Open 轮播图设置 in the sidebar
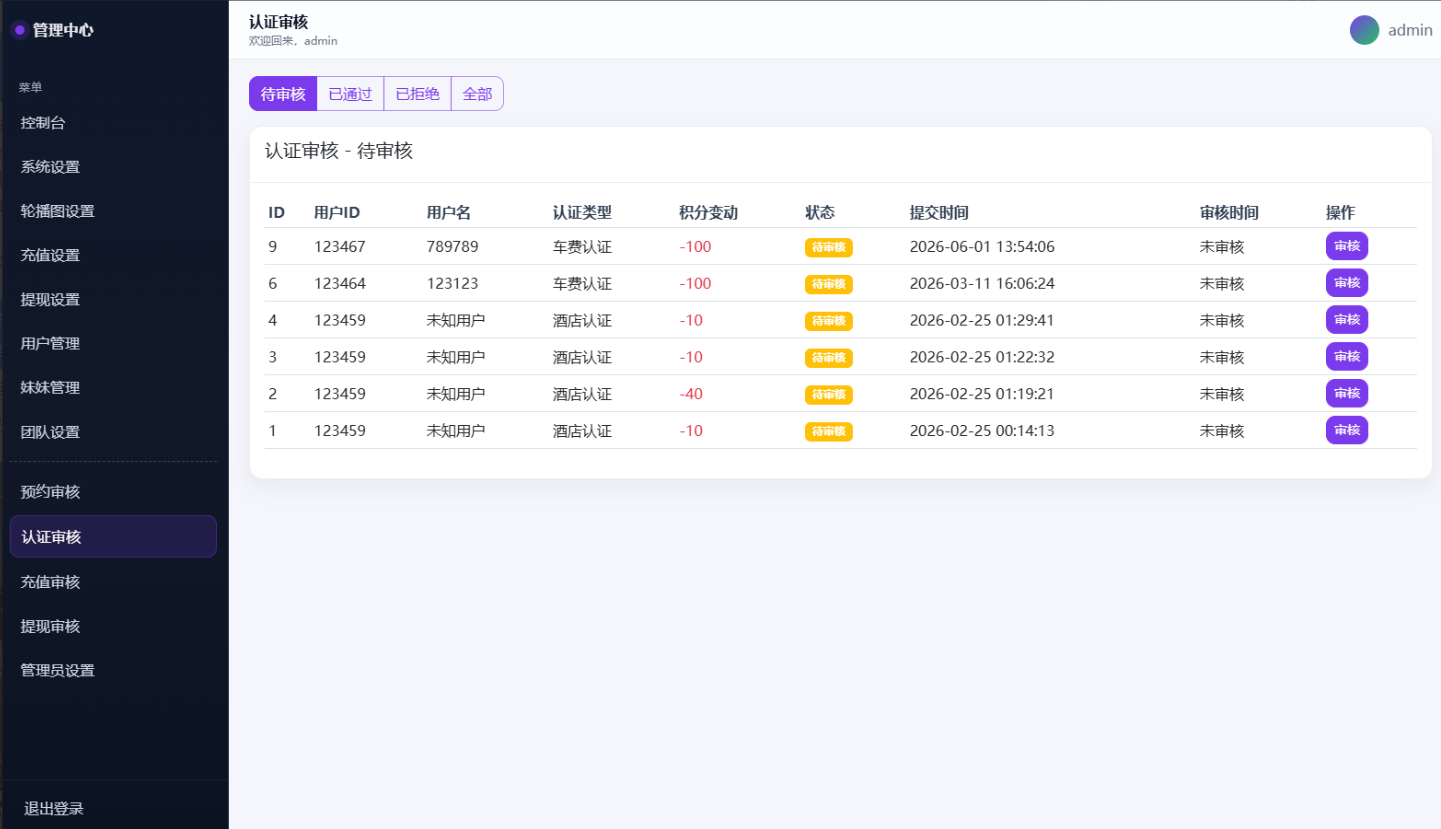This screenshot has height=829, width=1441. pyautogui.click(x=114, y=211)
